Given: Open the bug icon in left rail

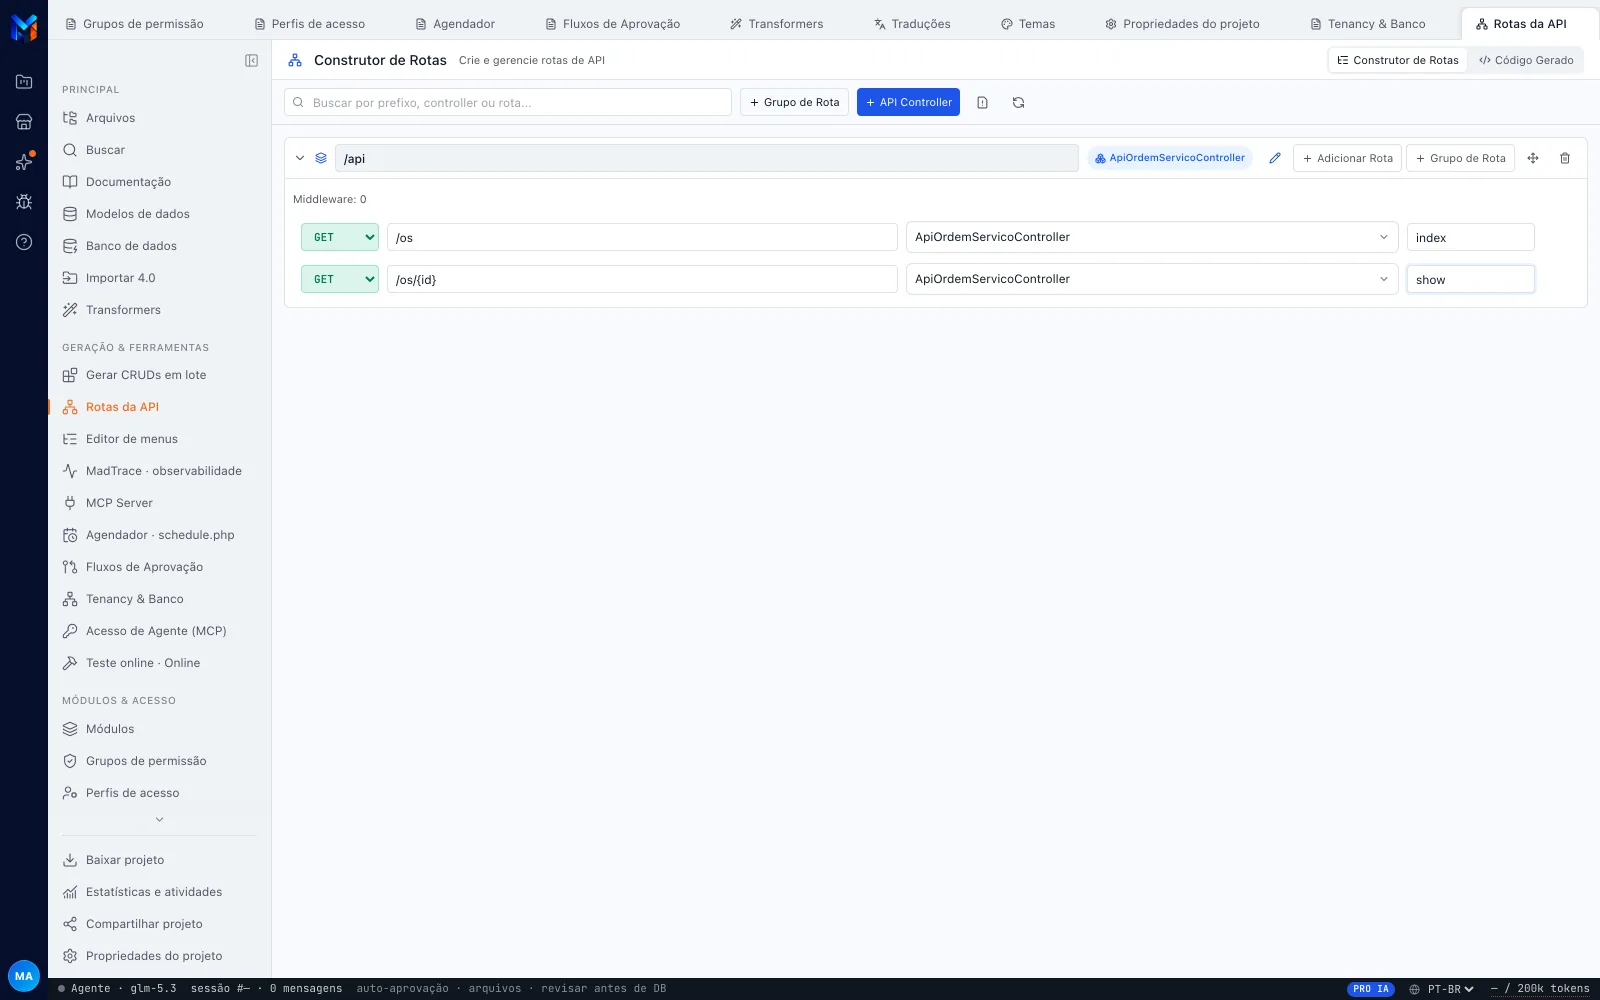Looking at the screenshot, I should 24,202.
